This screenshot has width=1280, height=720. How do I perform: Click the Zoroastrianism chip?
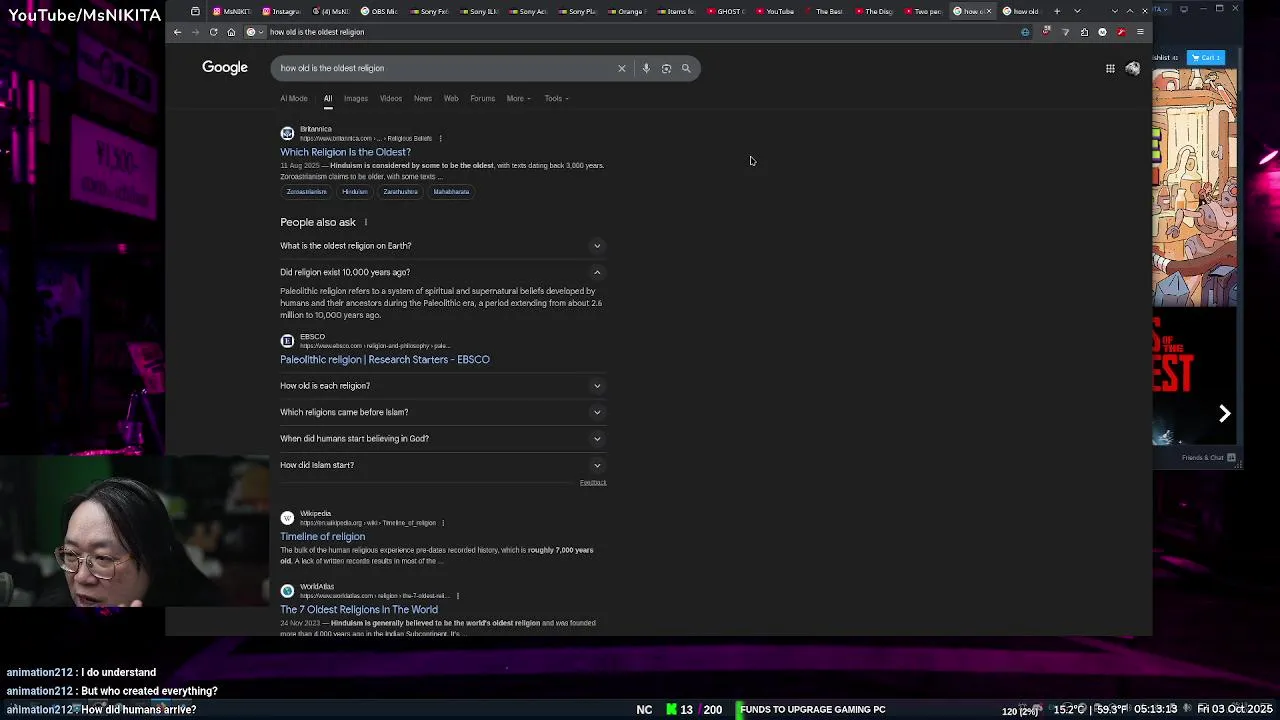click(306, 192)
